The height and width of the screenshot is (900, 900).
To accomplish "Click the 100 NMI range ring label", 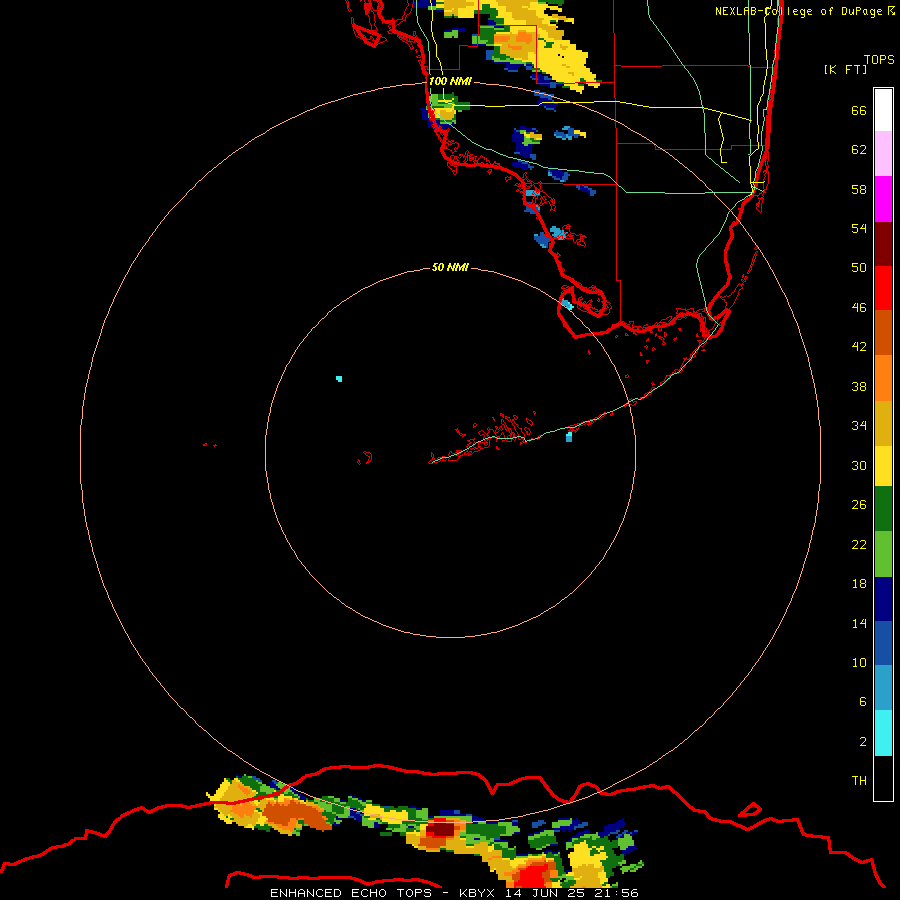I will tap(450, 81).
